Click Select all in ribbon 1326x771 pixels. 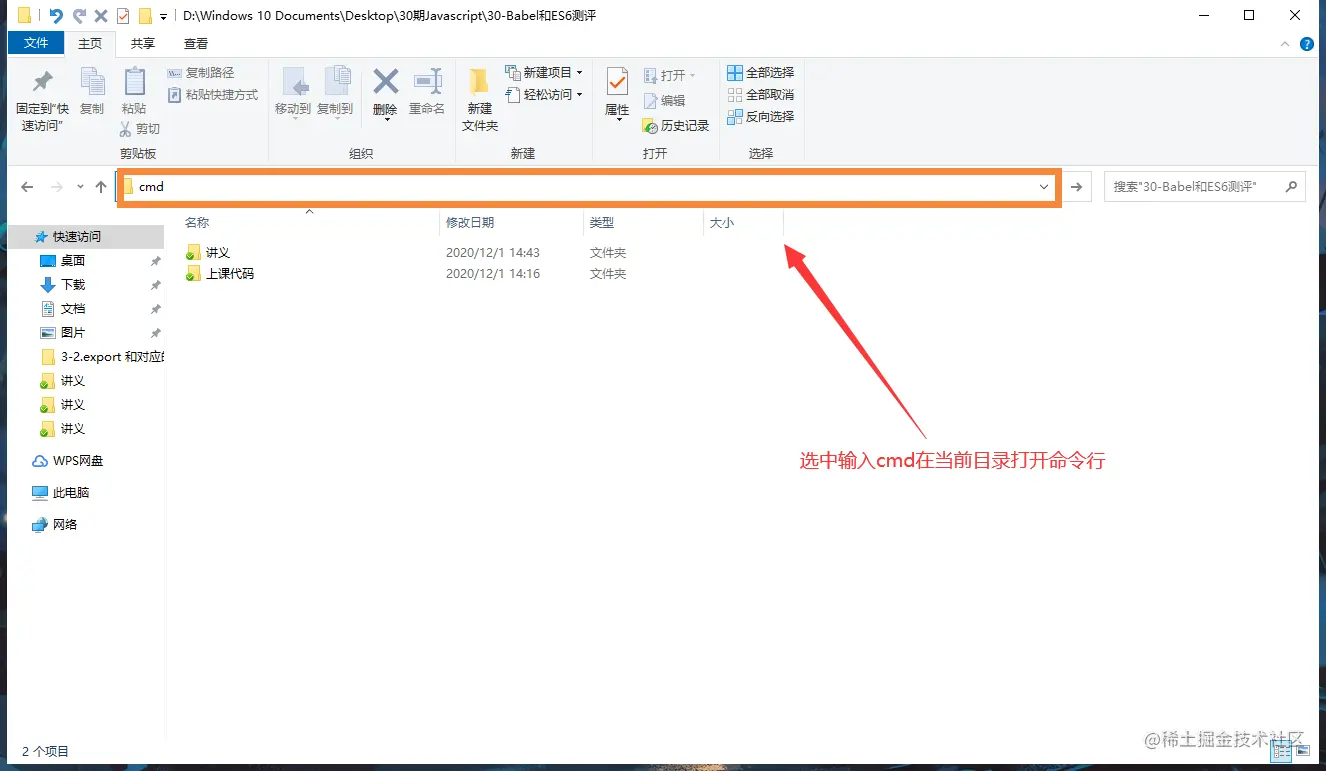pyautogui.click(x=760, y=73)
